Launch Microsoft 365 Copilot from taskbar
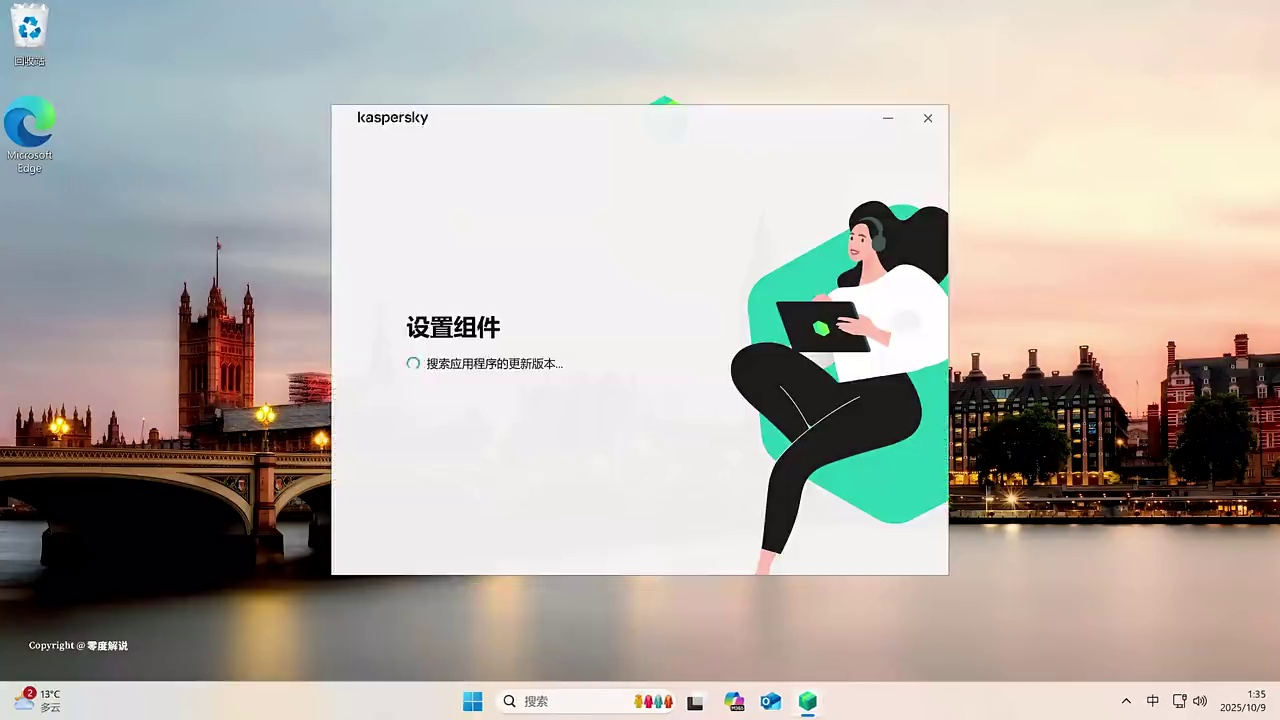 pos(734,702)
